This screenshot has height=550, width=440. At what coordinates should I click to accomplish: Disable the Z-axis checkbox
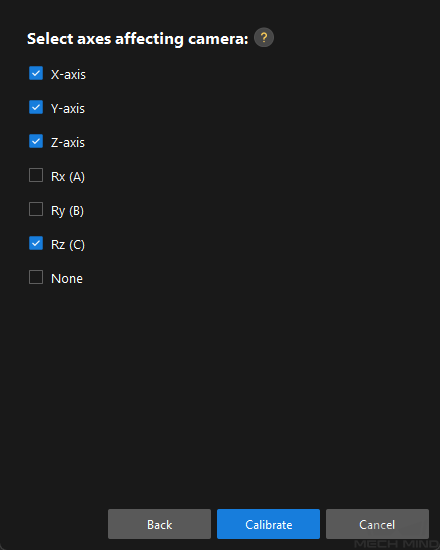[36, 141]
